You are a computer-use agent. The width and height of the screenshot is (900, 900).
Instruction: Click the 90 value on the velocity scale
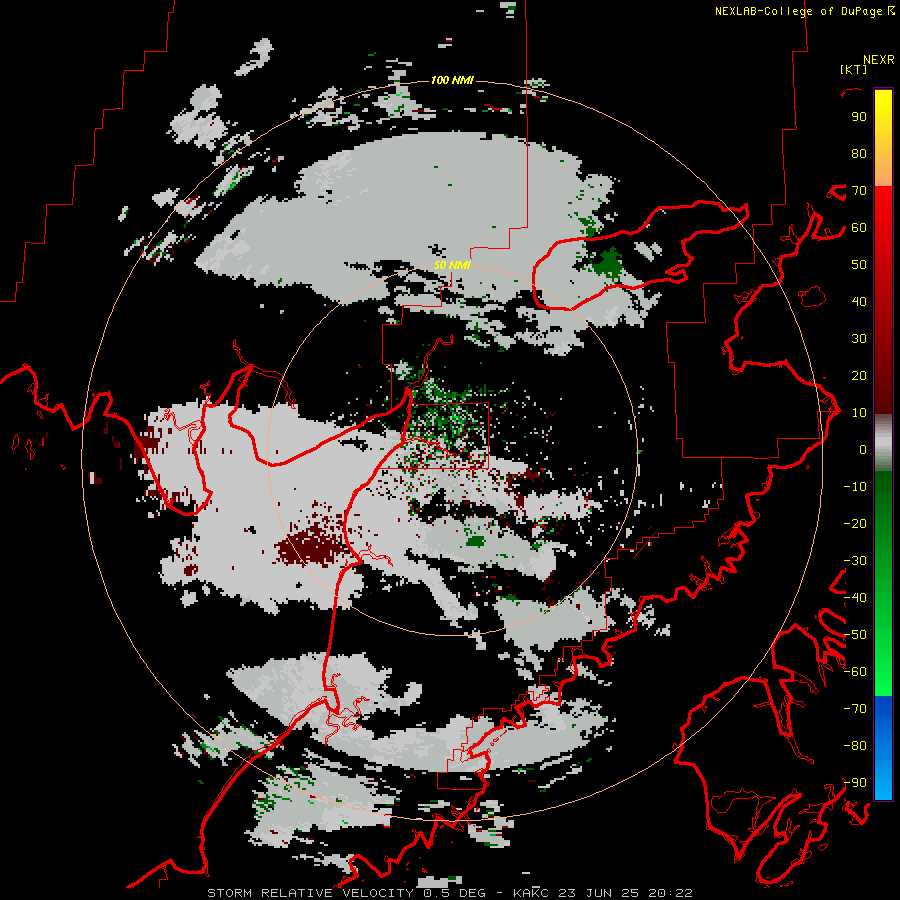click(859, 117)
